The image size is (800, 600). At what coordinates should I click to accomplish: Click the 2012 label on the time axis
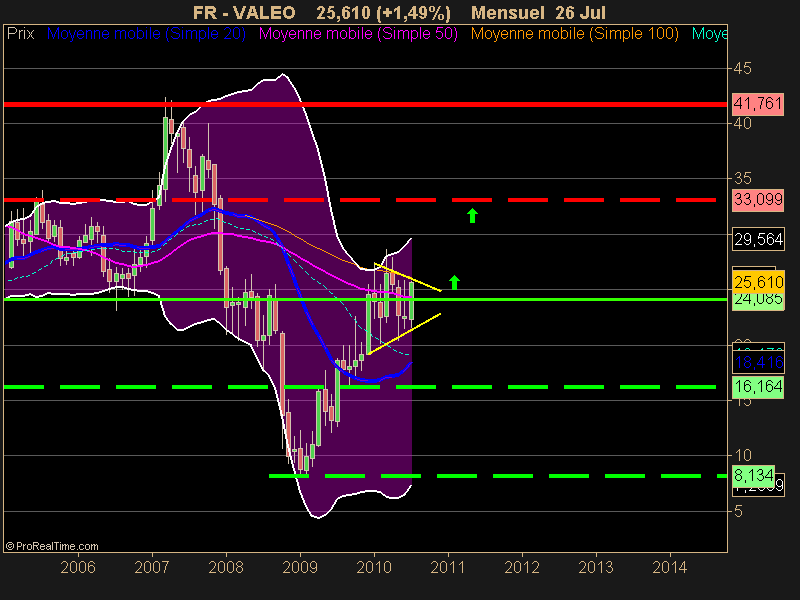click(522, 567)
